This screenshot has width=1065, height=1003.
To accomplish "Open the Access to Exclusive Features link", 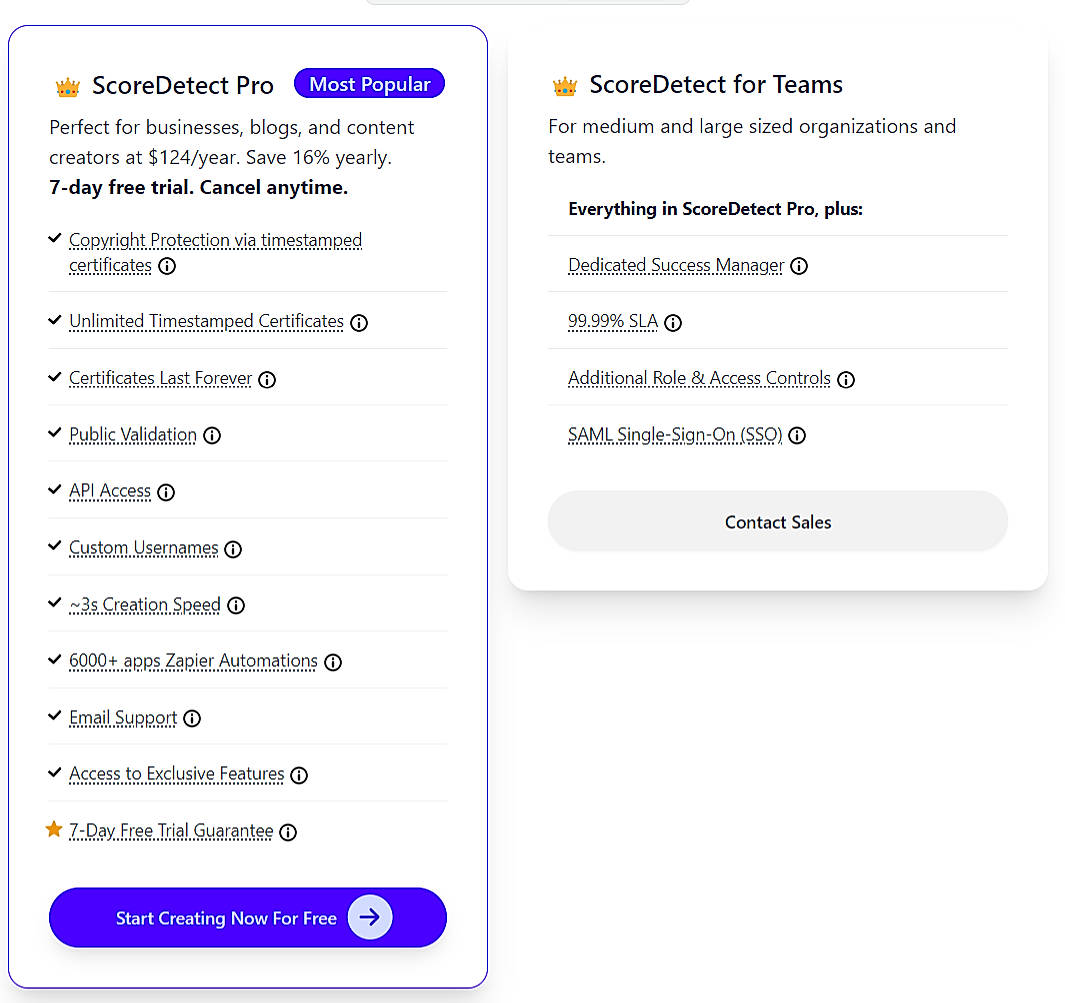I will (x=175, y=774).
